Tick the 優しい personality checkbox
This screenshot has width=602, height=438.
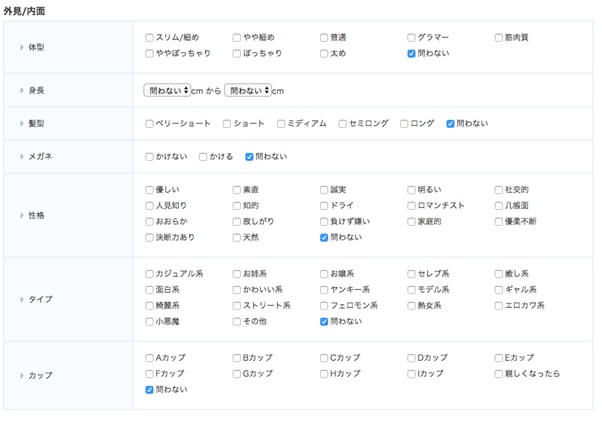149,190
